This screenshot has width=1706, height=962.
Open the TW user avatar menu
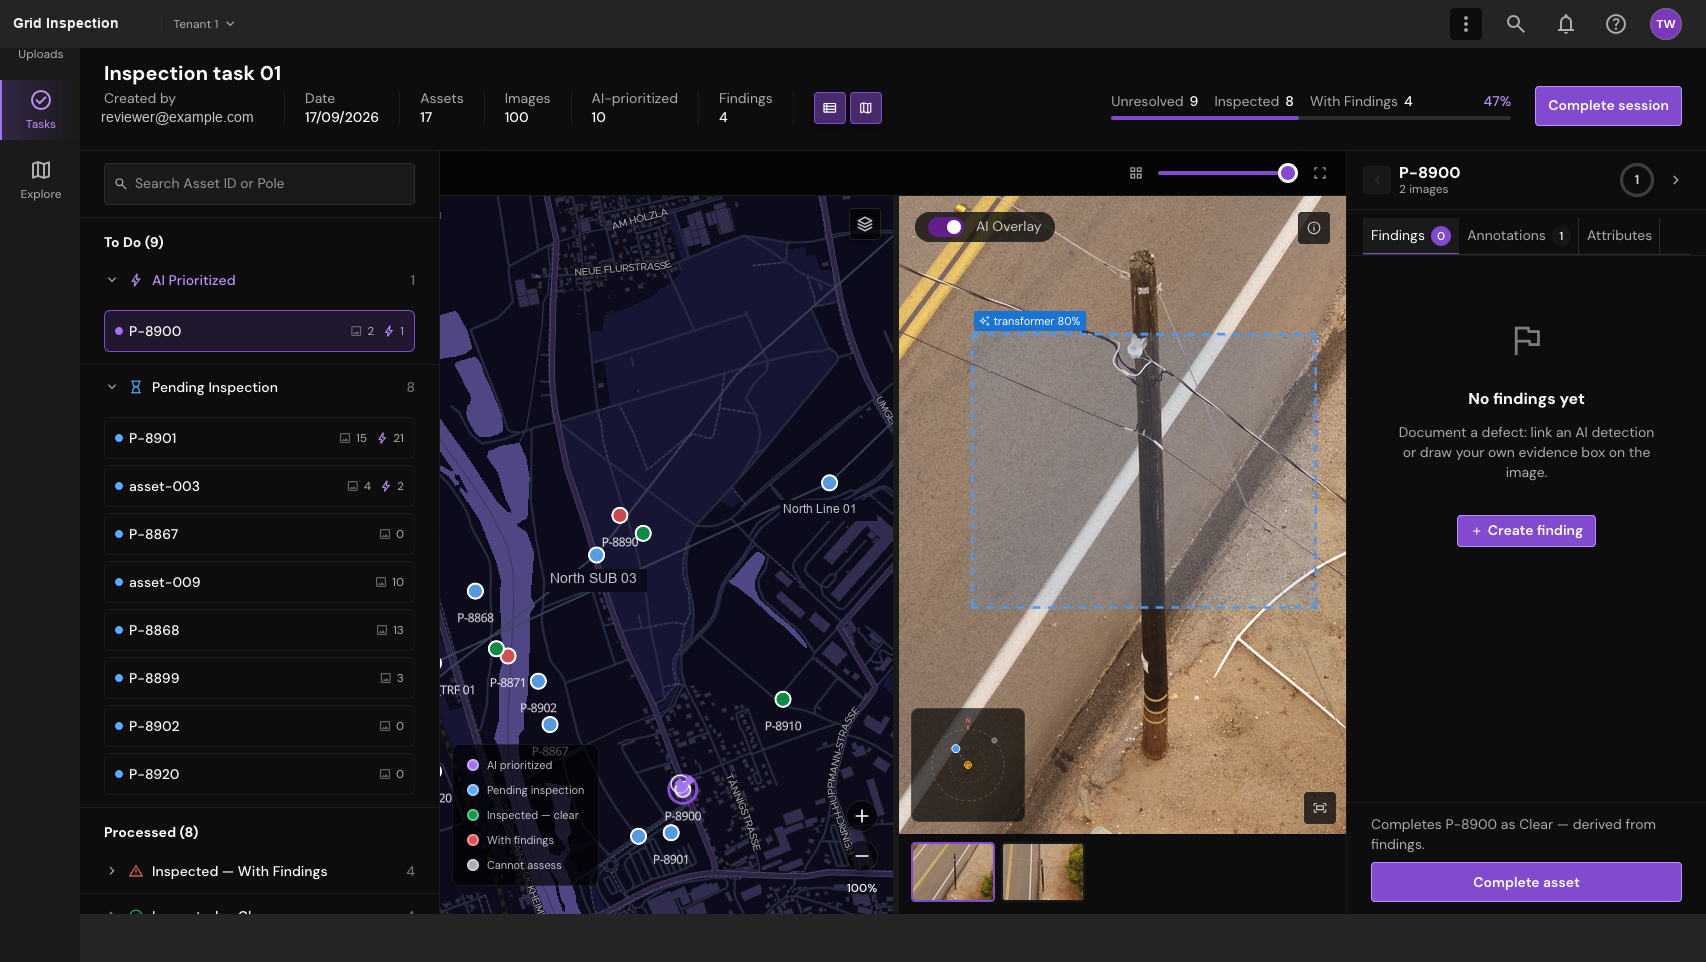pos(1665,24)
